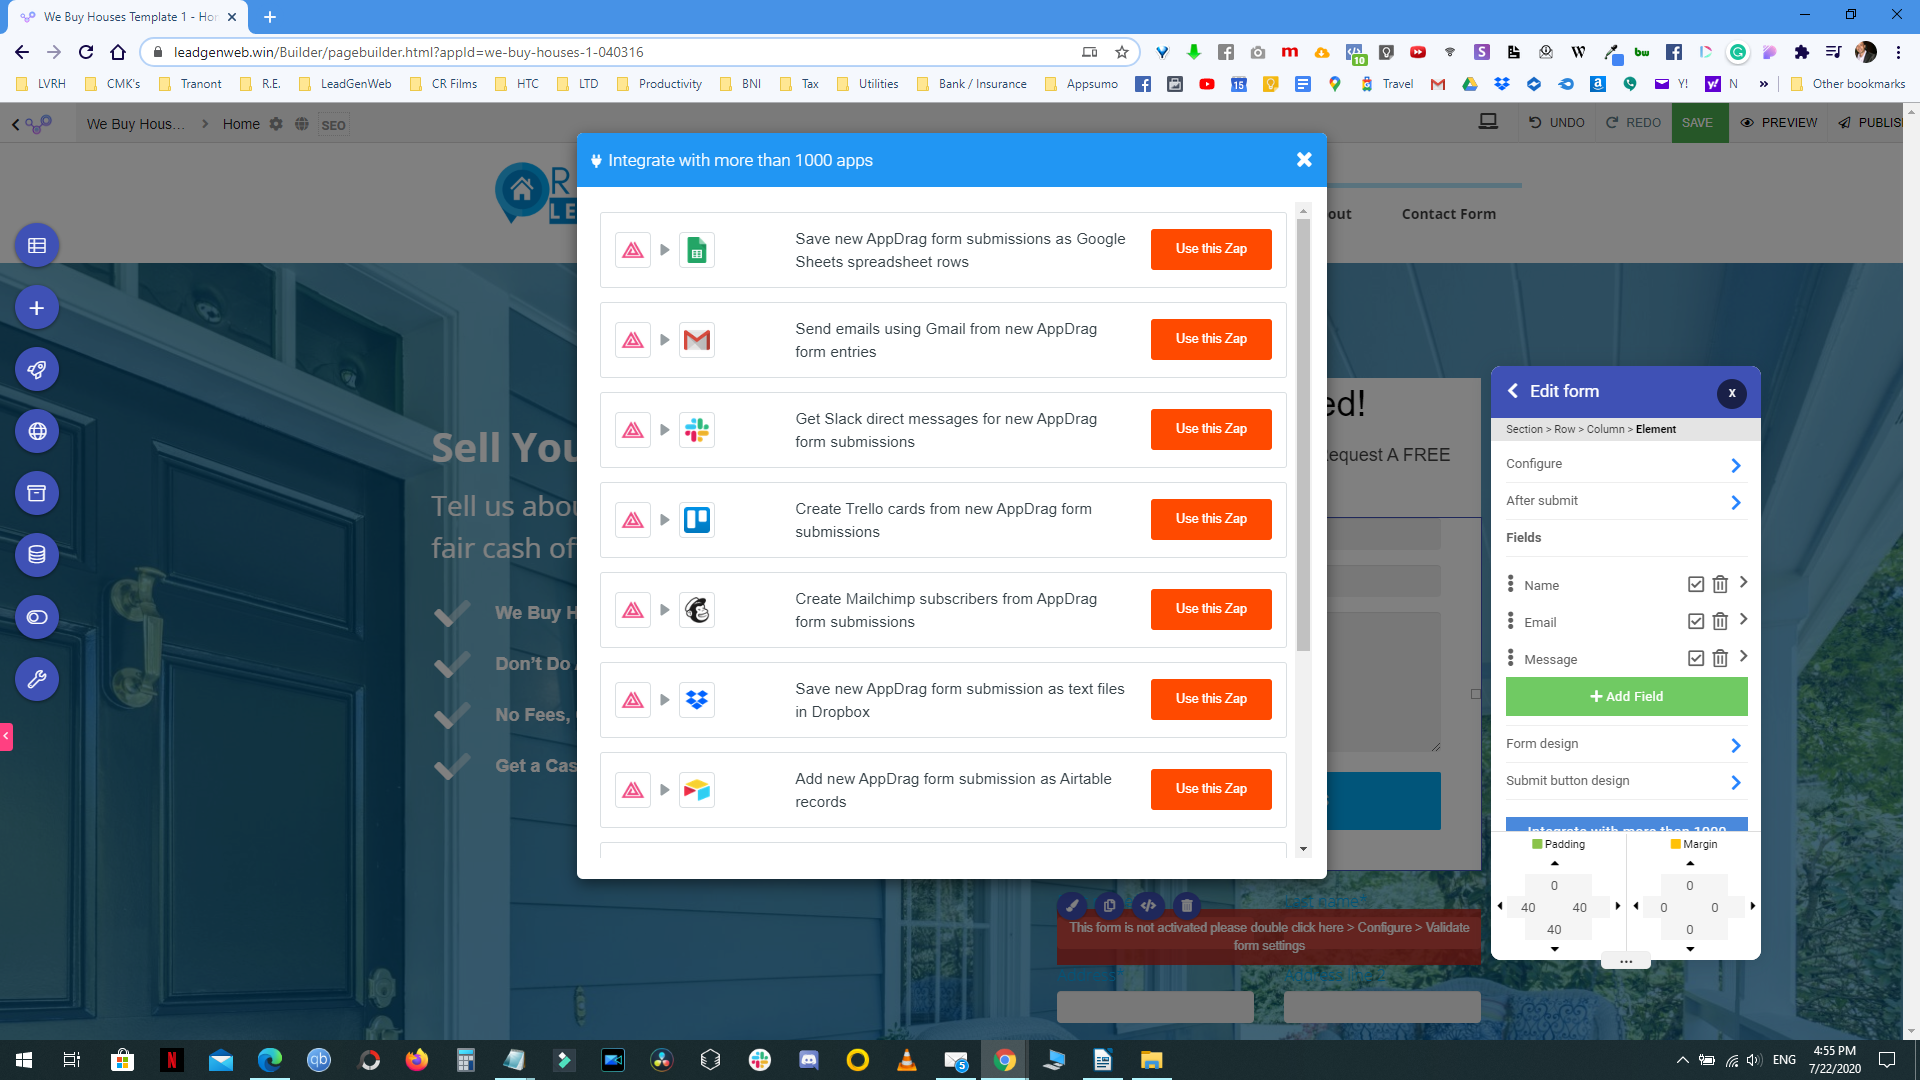Screen dimensions: 1920x1082
Task: Click the Gmail integration icon
Action: (695, 340)
